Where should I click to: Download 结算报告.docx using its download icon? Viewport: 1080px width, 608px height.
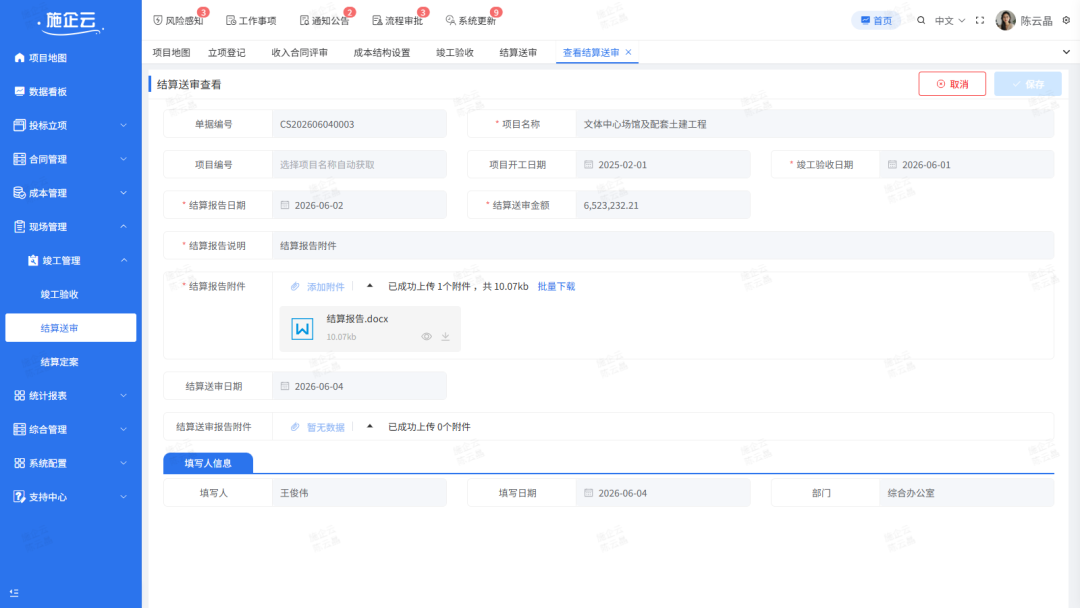pos(446,337)
